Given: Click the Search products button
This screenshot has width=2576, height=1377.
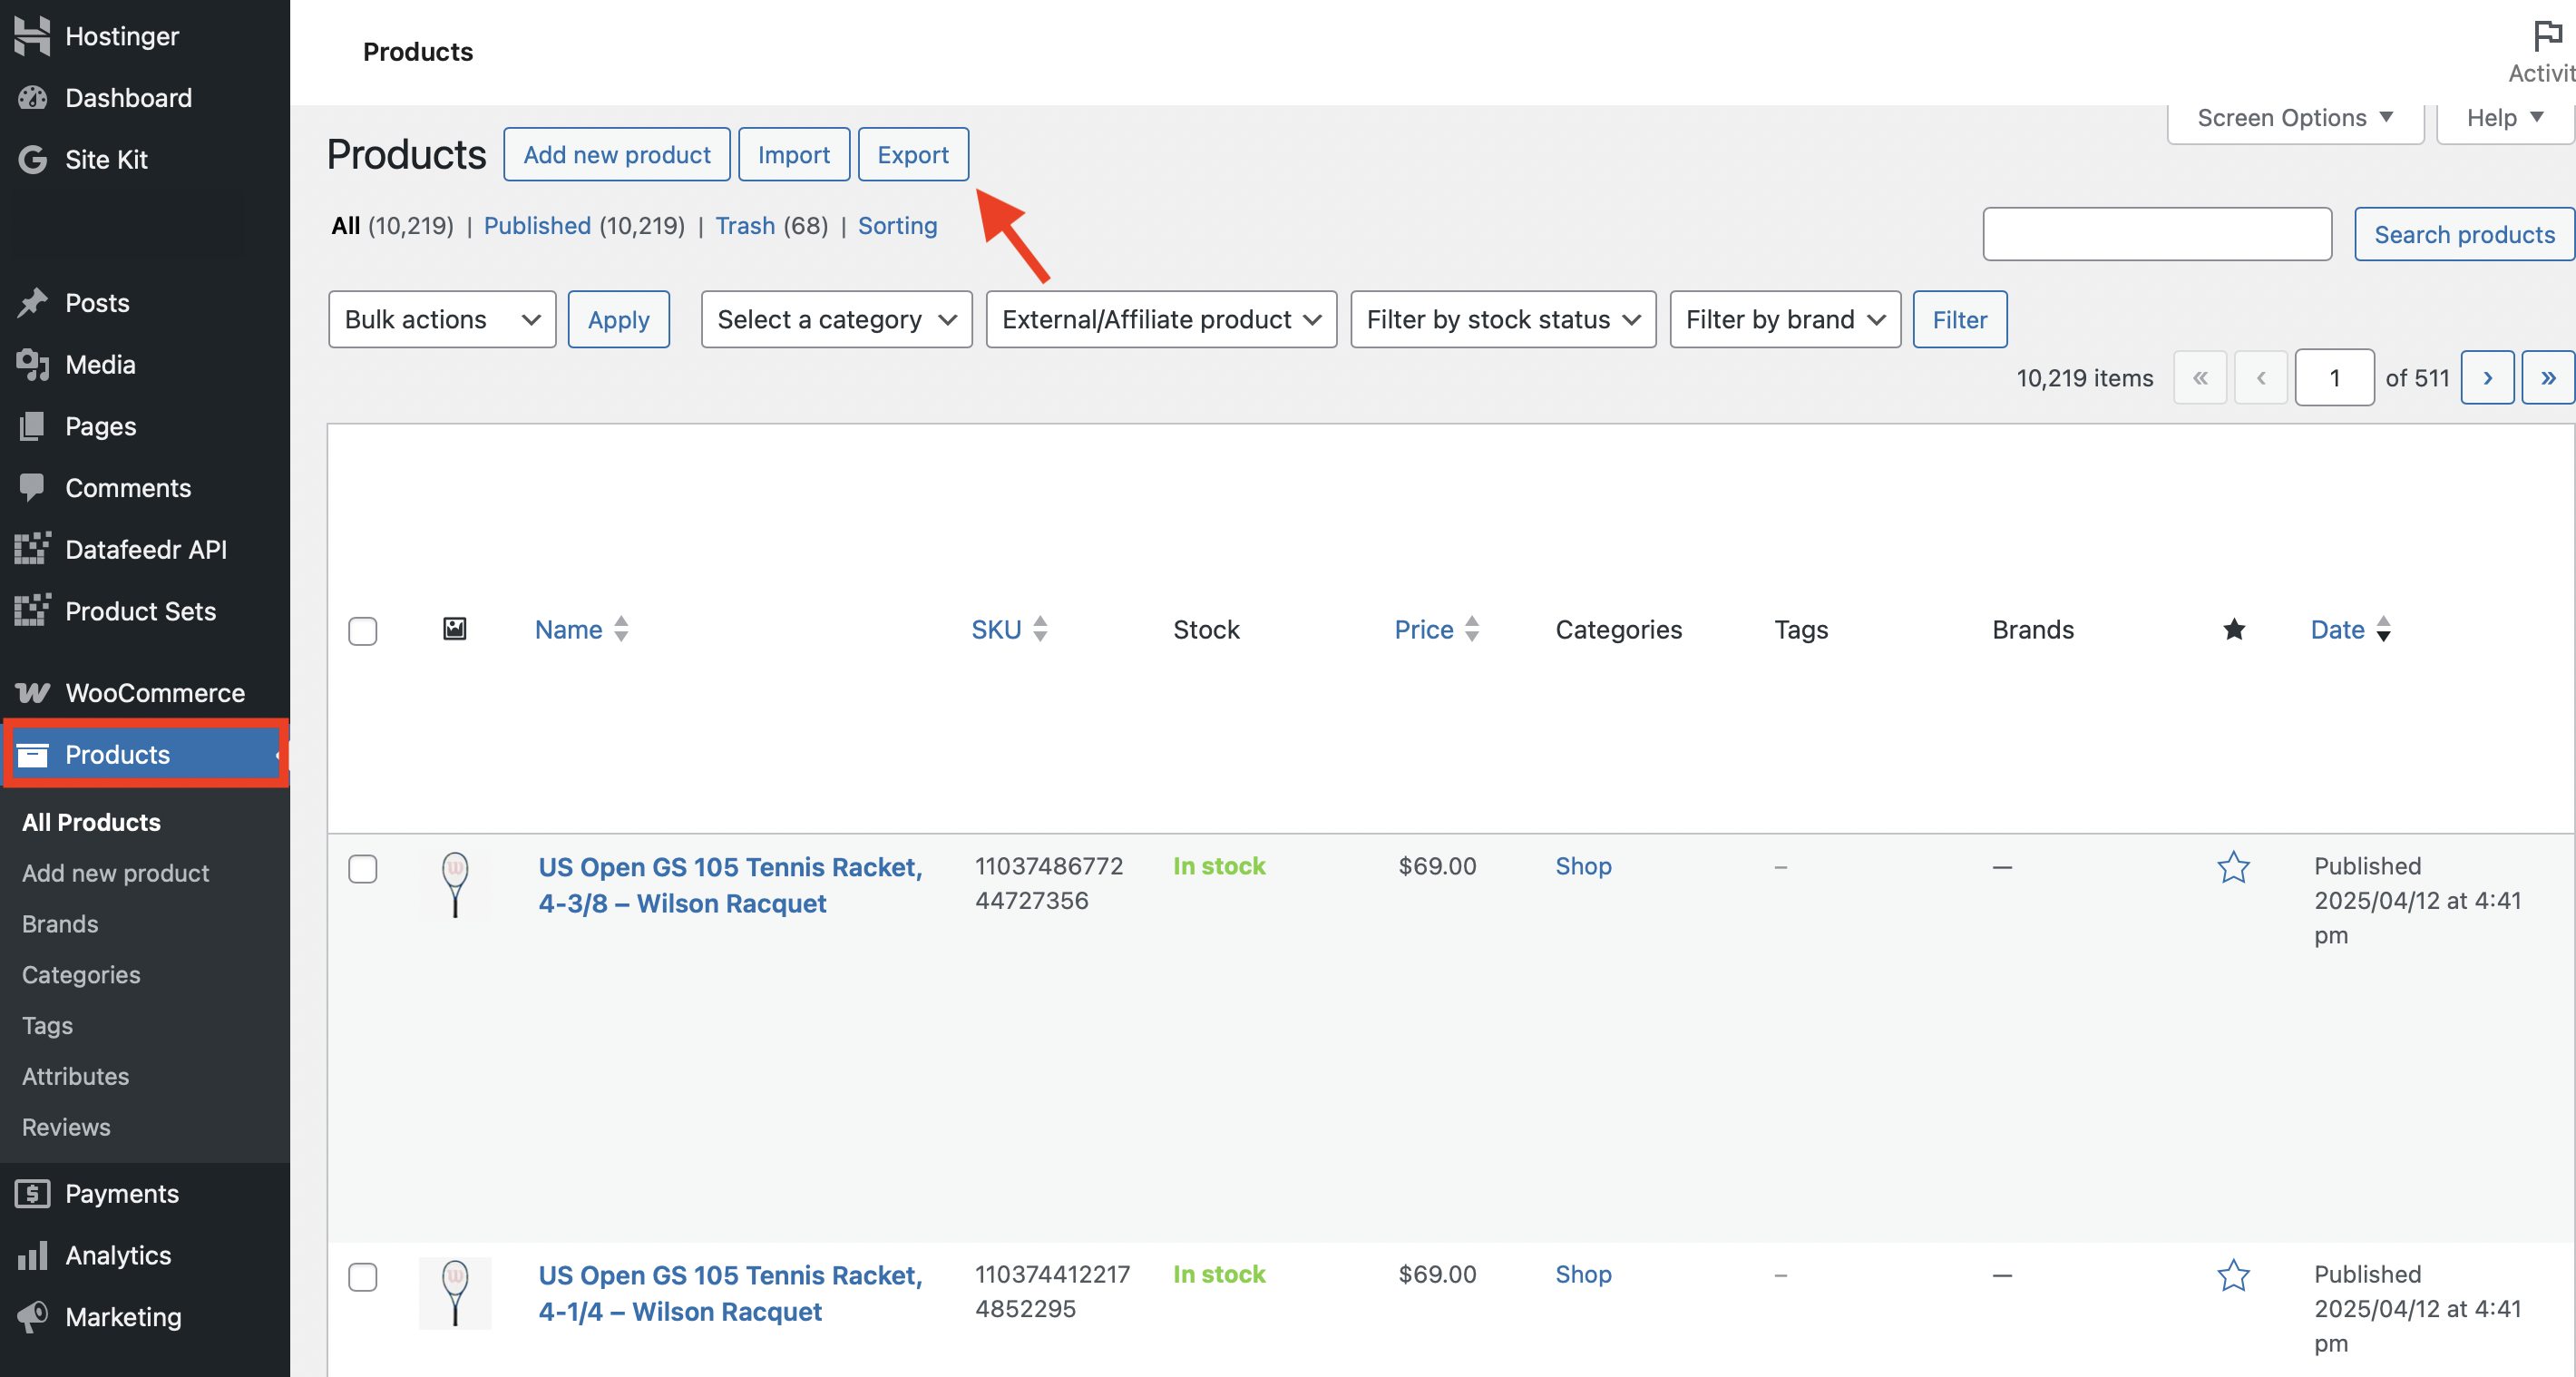Looking at the screenshot, I should 2464,234.
